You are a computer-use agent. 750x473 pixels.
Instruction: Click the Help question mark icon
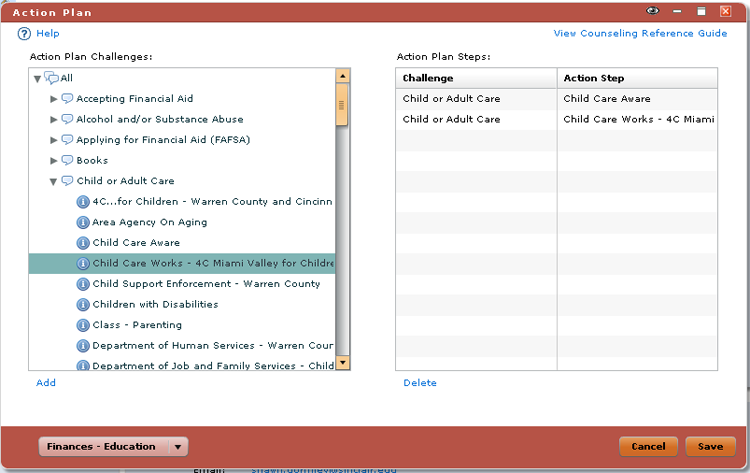[24, 34]
